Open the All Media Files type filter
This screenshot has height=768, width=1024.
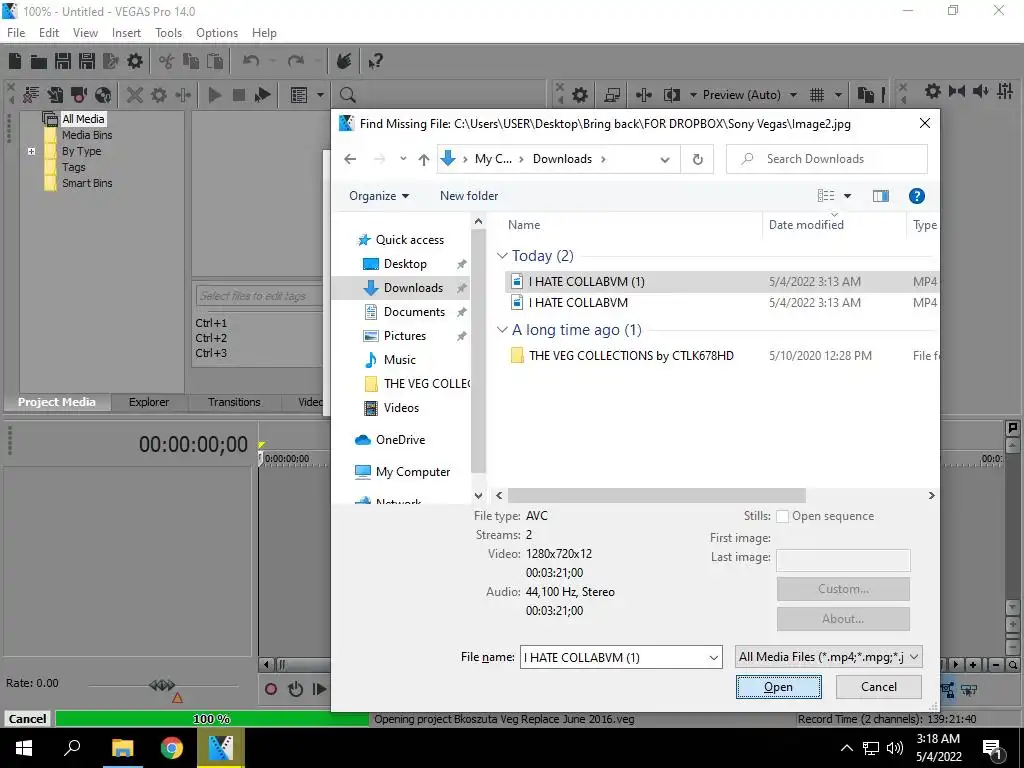(x=828, y=657)
